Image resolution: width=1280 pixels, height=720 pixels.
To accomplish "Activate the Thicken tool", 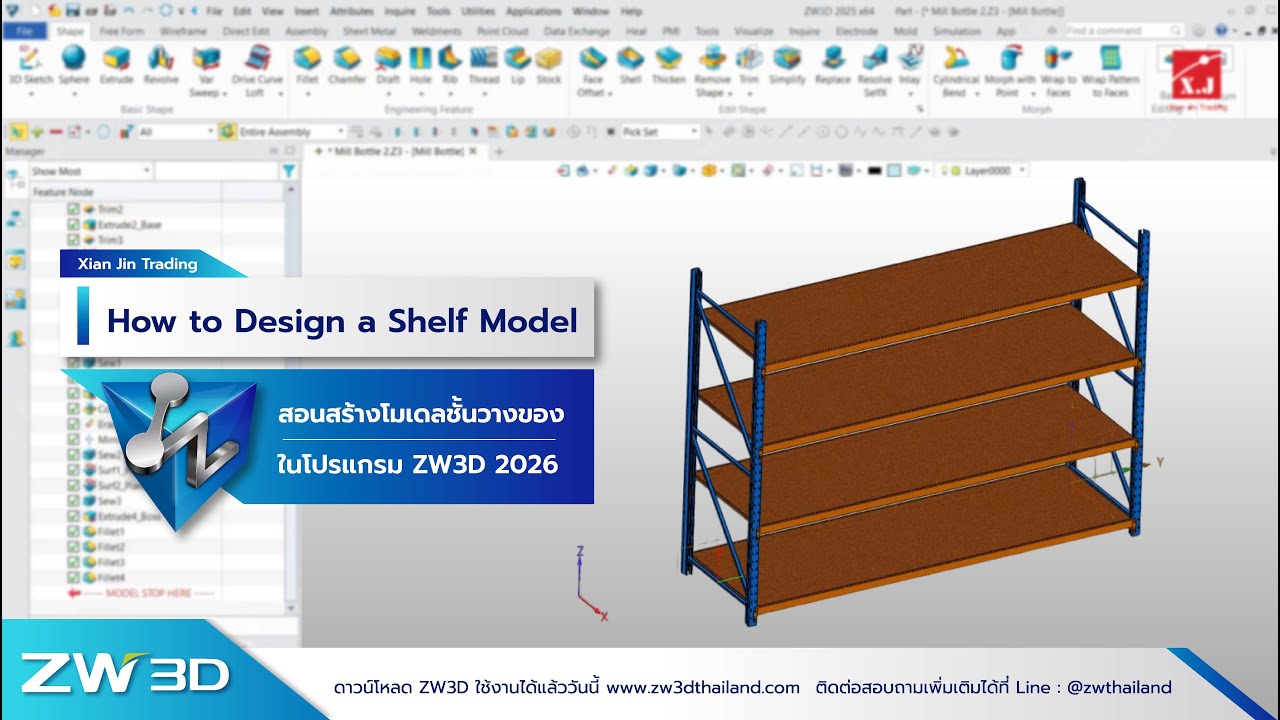I will [x=668, y=67].
